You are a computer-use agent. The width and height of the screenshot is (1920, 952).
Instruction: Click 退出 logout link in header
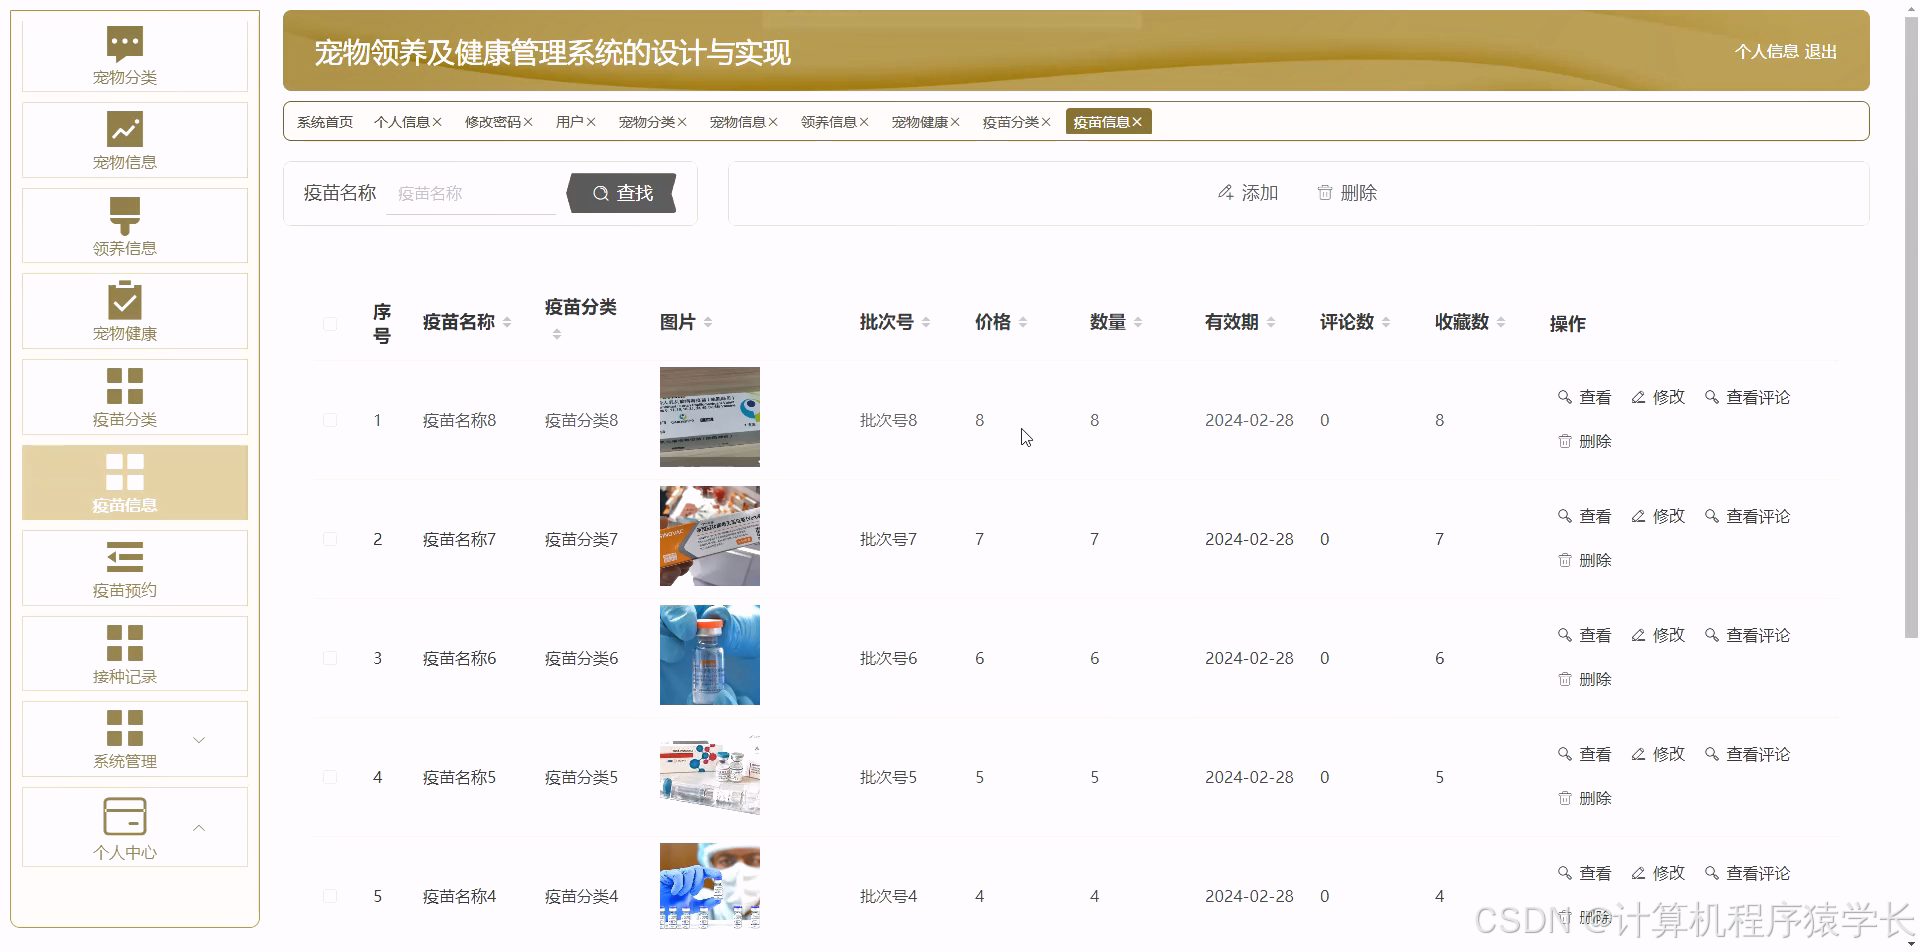click(1821, 51)
